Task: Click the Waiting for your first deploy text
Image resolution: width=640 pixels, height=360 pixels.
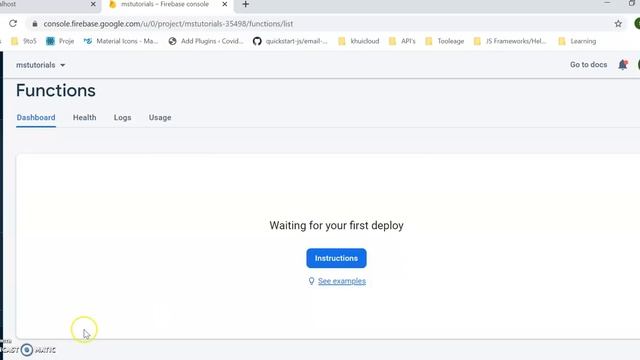Action: pos(336,226)
